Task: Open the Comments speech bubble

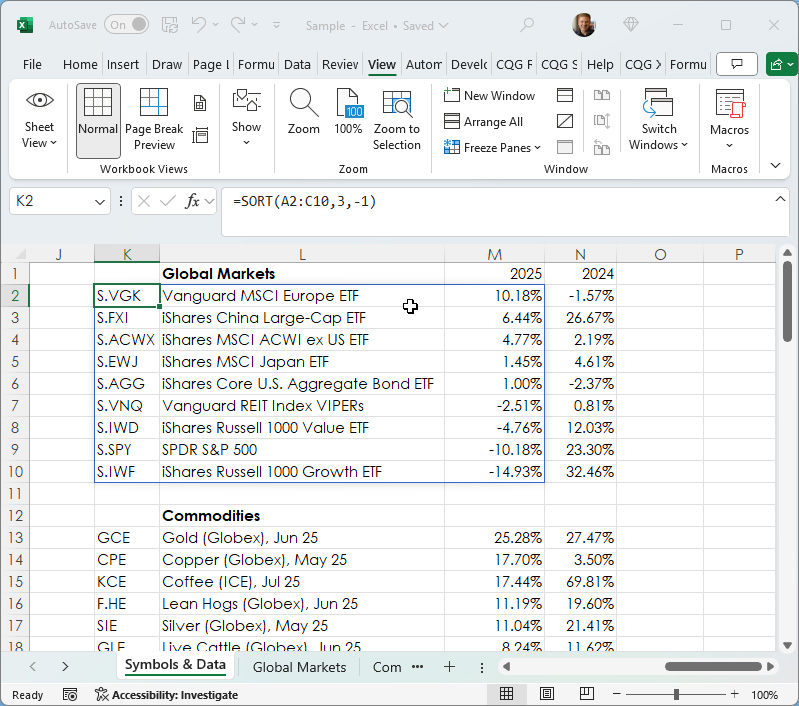Action: pyautogui.click(x=736, y=64)
